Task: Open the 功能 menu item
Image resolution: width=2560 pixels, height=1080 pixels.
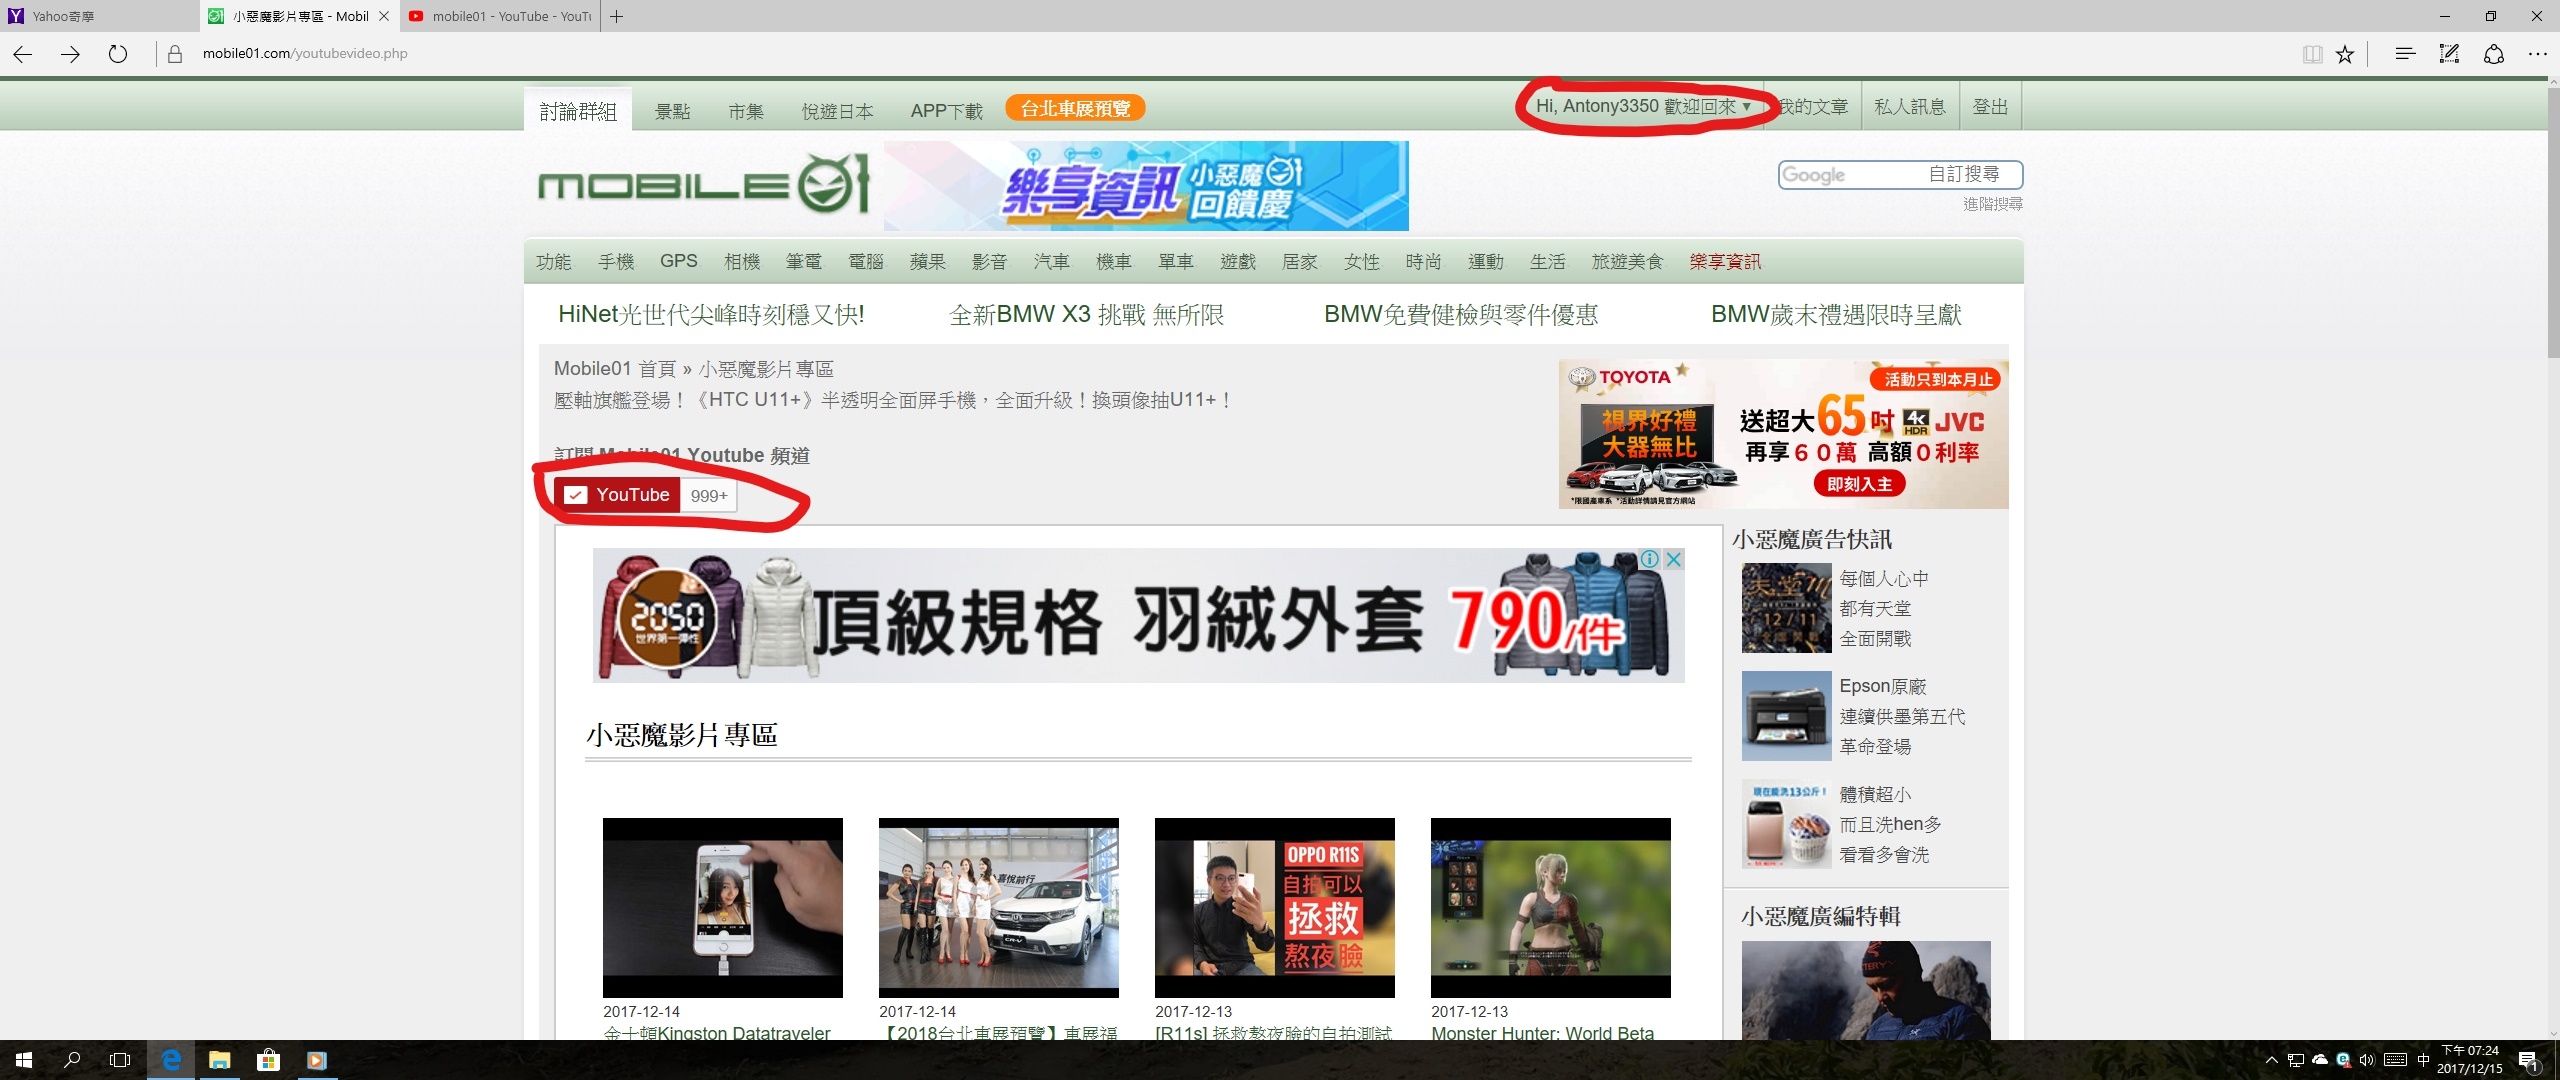Action: pos(554,262)
